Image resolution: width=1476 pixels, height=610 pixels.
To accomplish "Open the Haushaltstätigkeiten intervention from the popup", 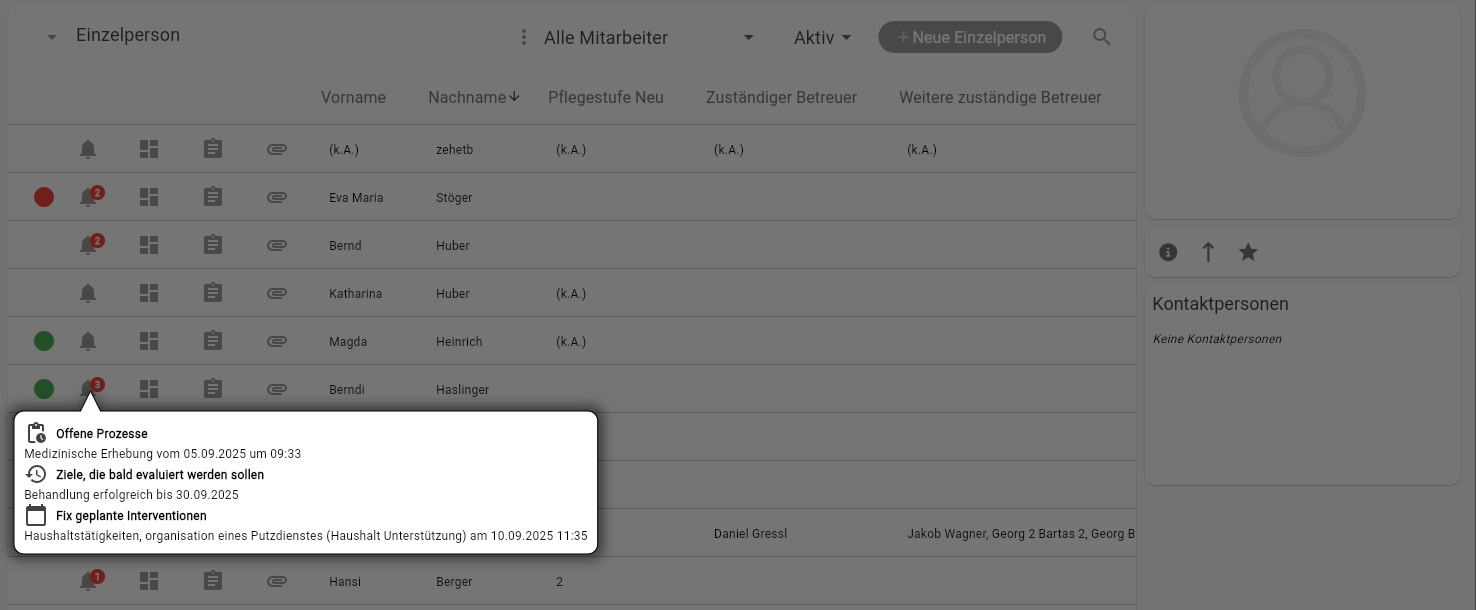I will tap(306, 535).
